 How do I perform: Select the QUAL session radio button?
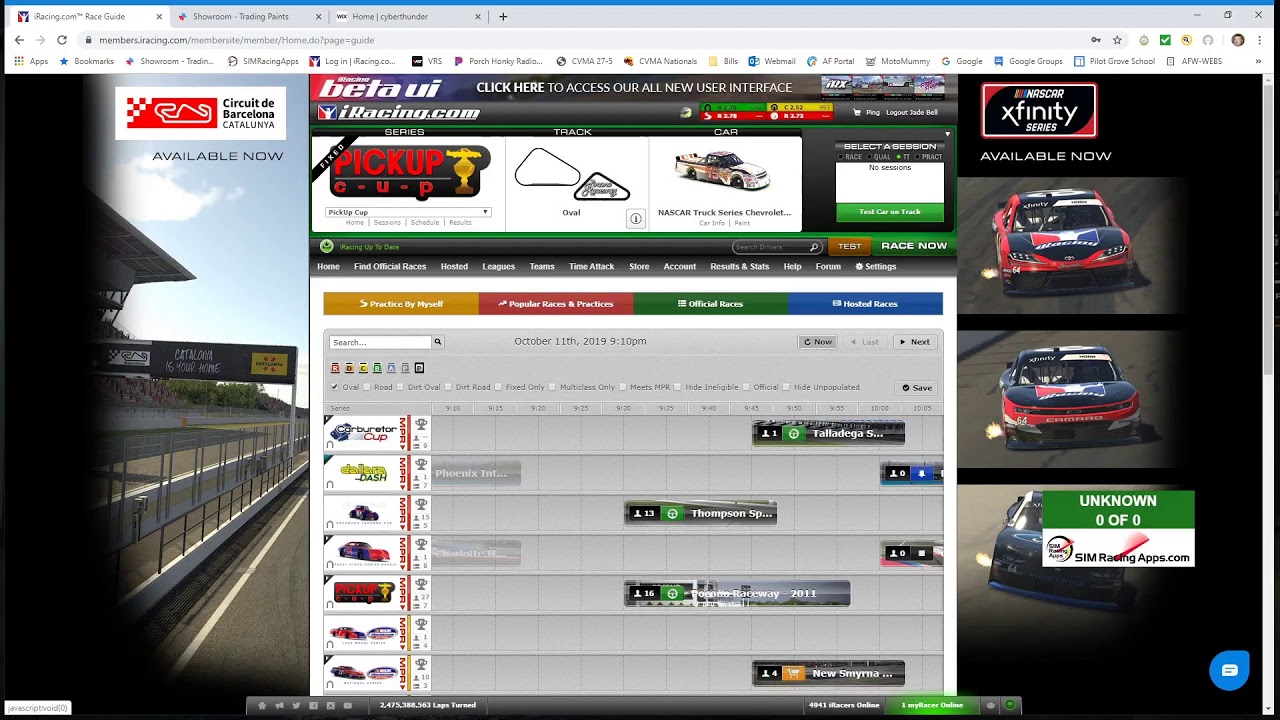[871, 157]
